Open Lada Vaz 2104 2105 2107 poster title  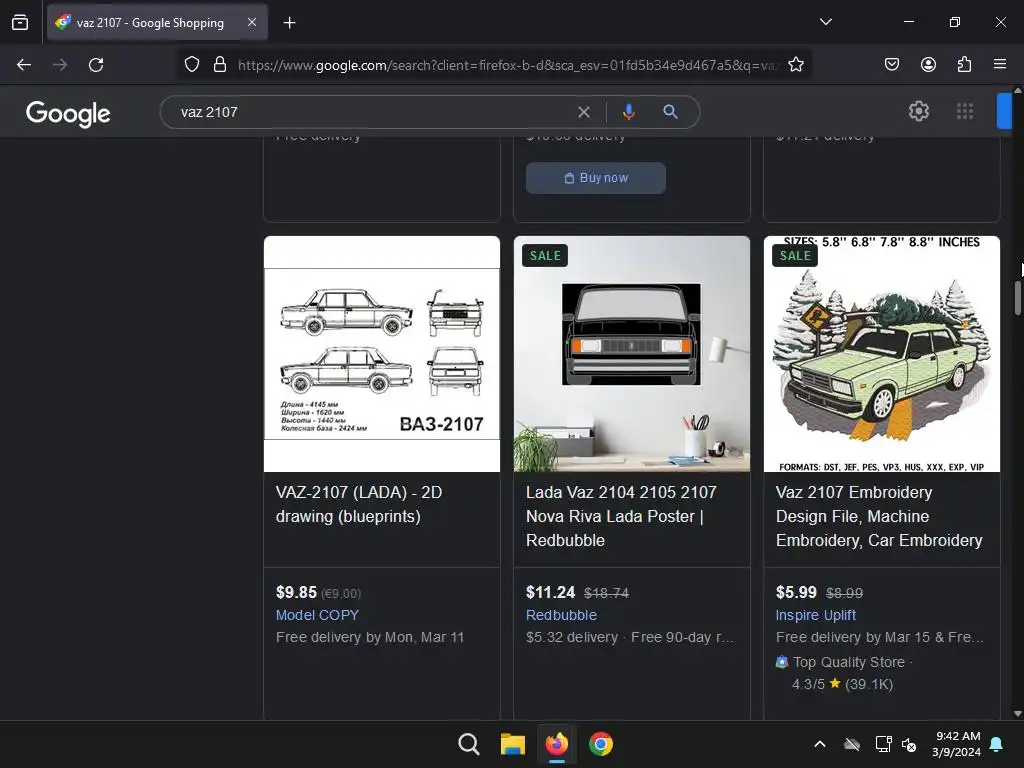(621, 516)
